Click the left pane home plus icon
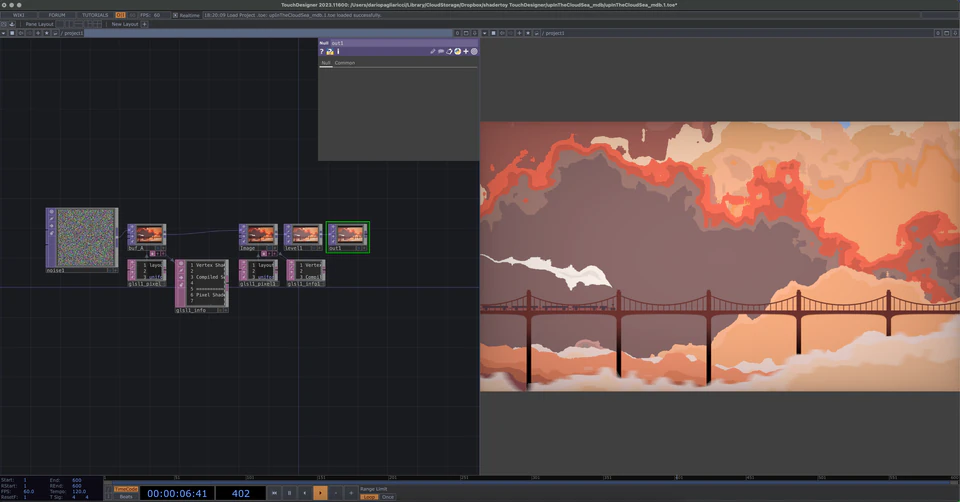Screen dimensions: 960x502 (38, 33)
